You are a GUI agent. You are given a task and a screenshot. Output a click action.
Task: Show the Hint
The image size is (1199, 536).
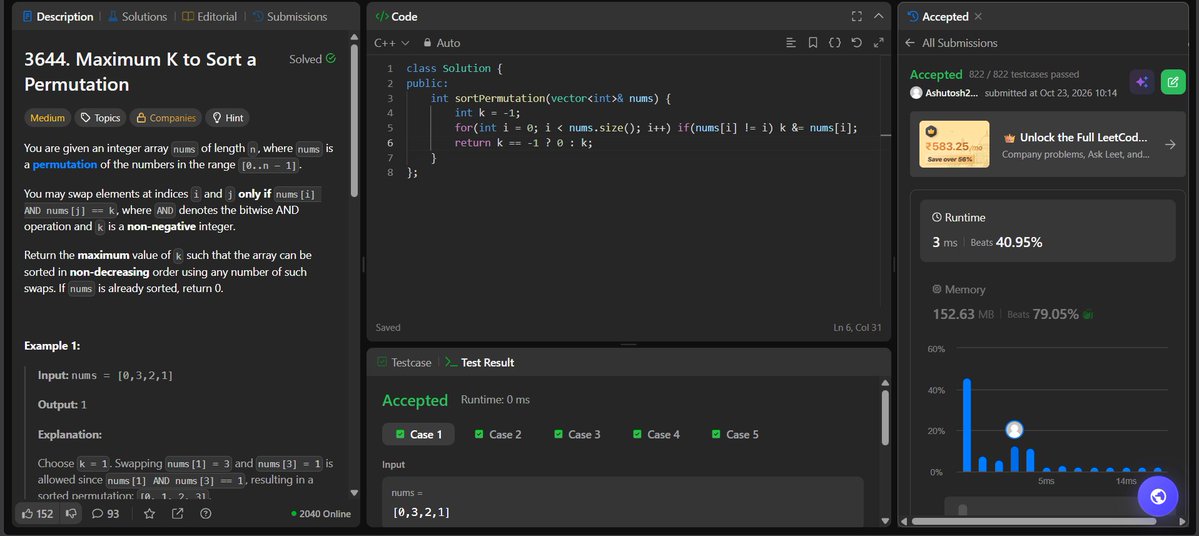coord(227,118)
